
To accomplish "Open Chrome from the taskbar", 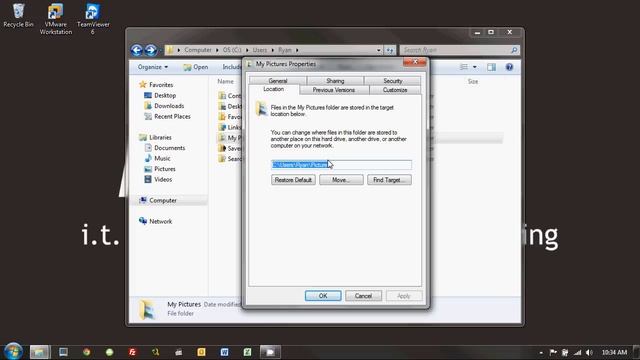I will (x=87, y=352).
